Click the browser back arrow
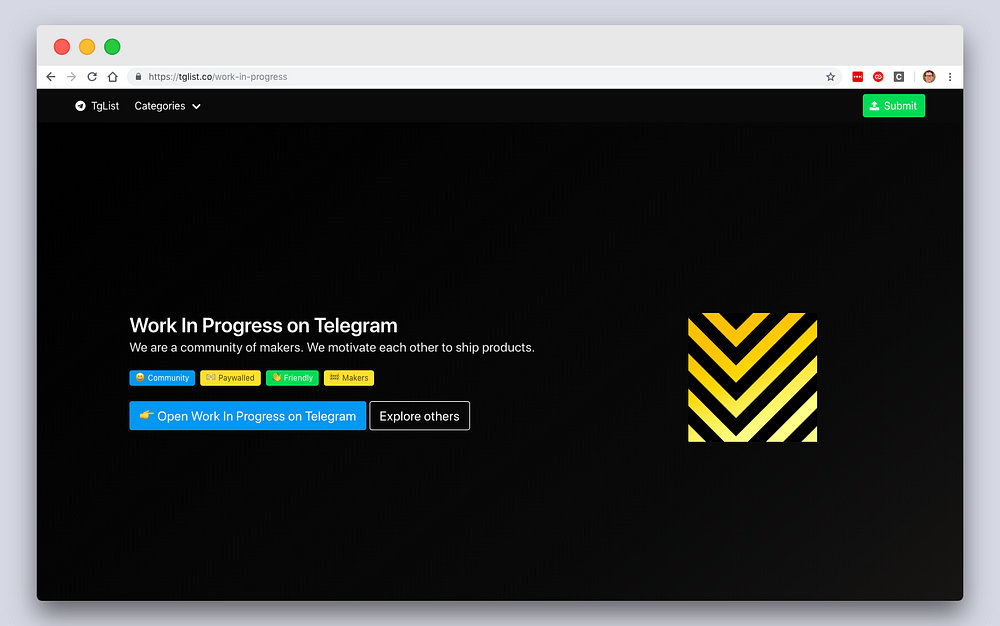The height and width of the screenshot is (626, 1000). point(51,76)
